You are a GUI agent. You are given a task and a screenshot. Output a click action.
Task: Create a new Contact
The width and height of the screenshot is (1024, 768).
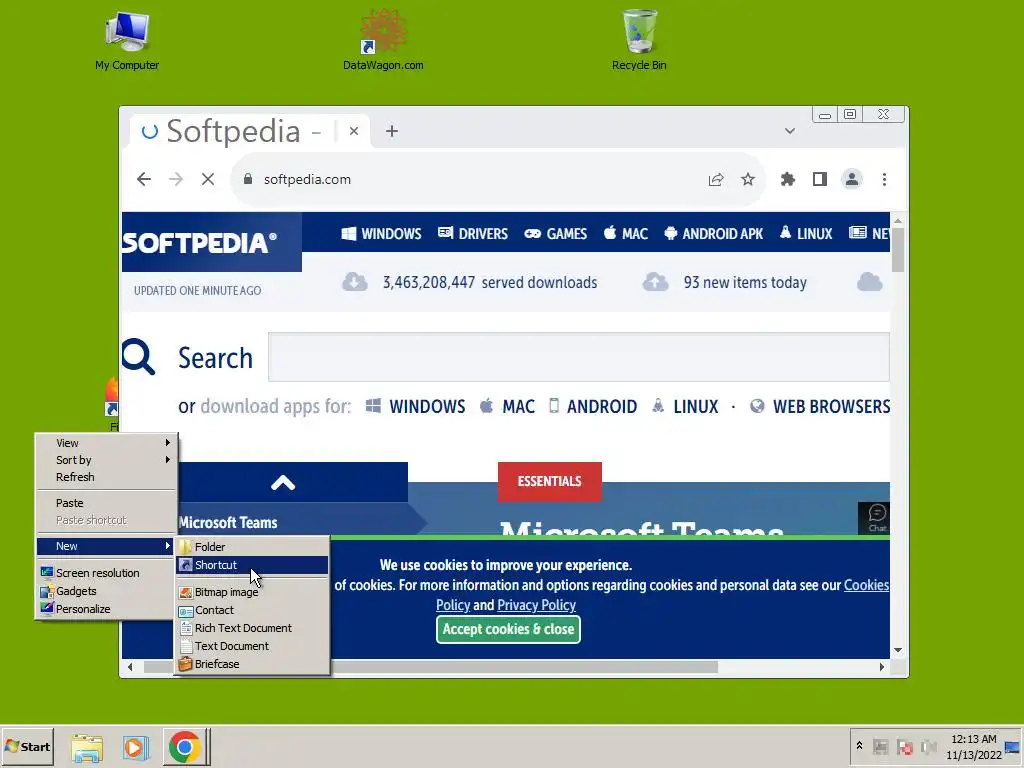(x=253, y=610)
